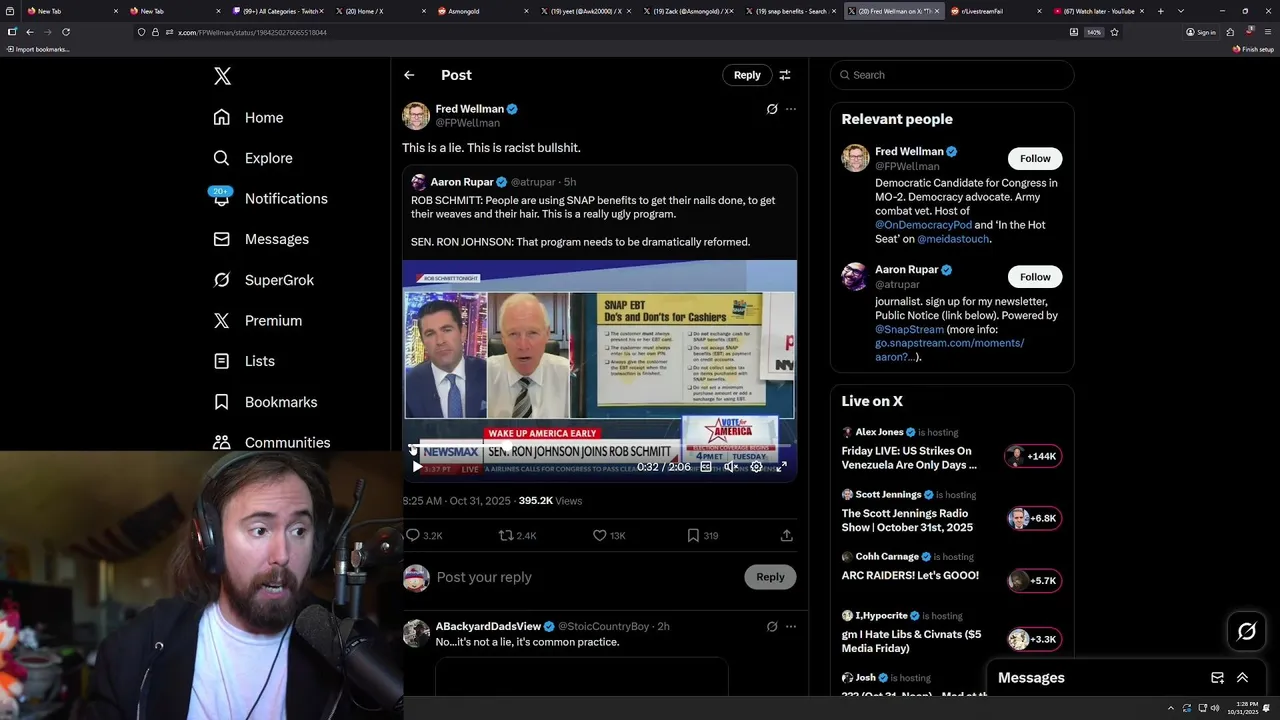The width and height of the screenshot is (1280, 720).
Task: Play the embedded Newsmax video
Action: [x=417, y=467]
